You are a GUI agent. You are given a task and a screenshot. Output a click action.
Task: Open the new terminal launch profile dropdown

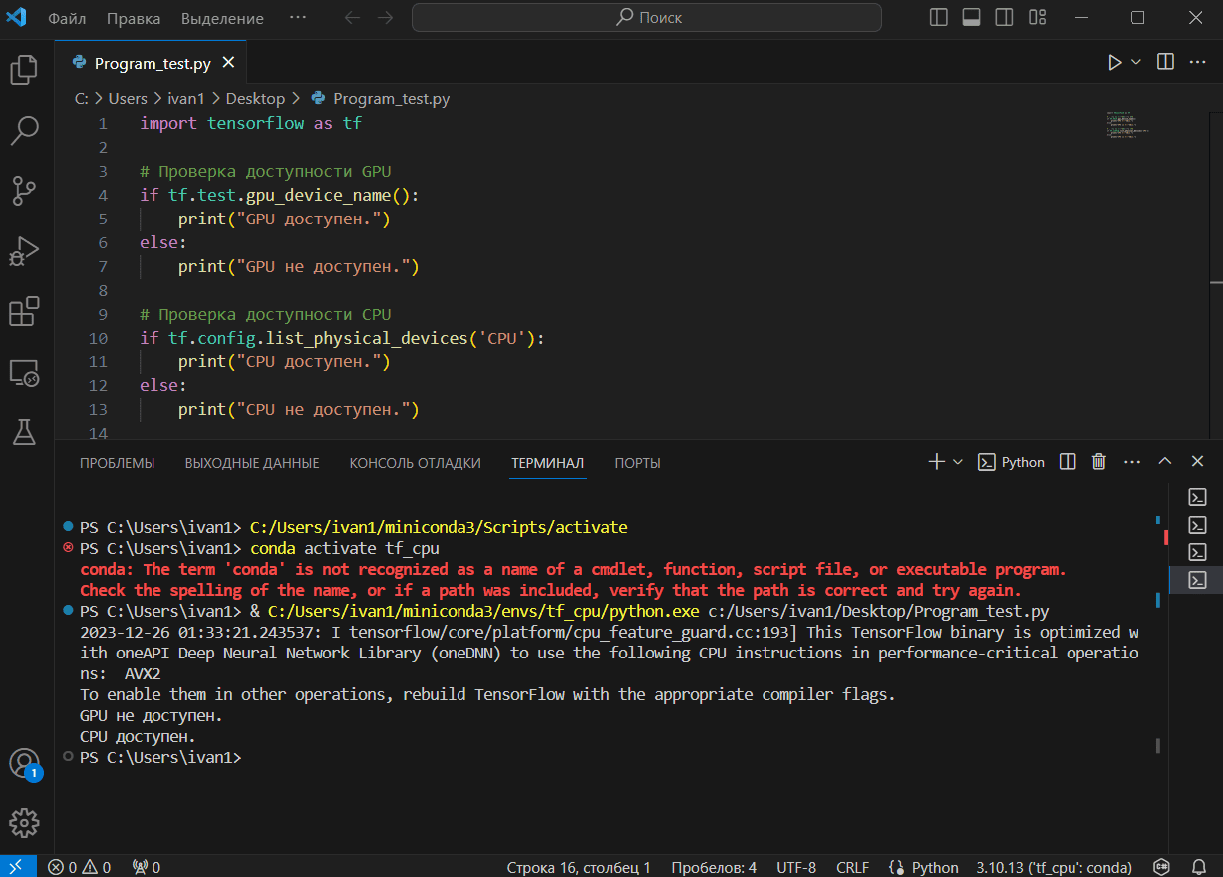click(958, 462)
